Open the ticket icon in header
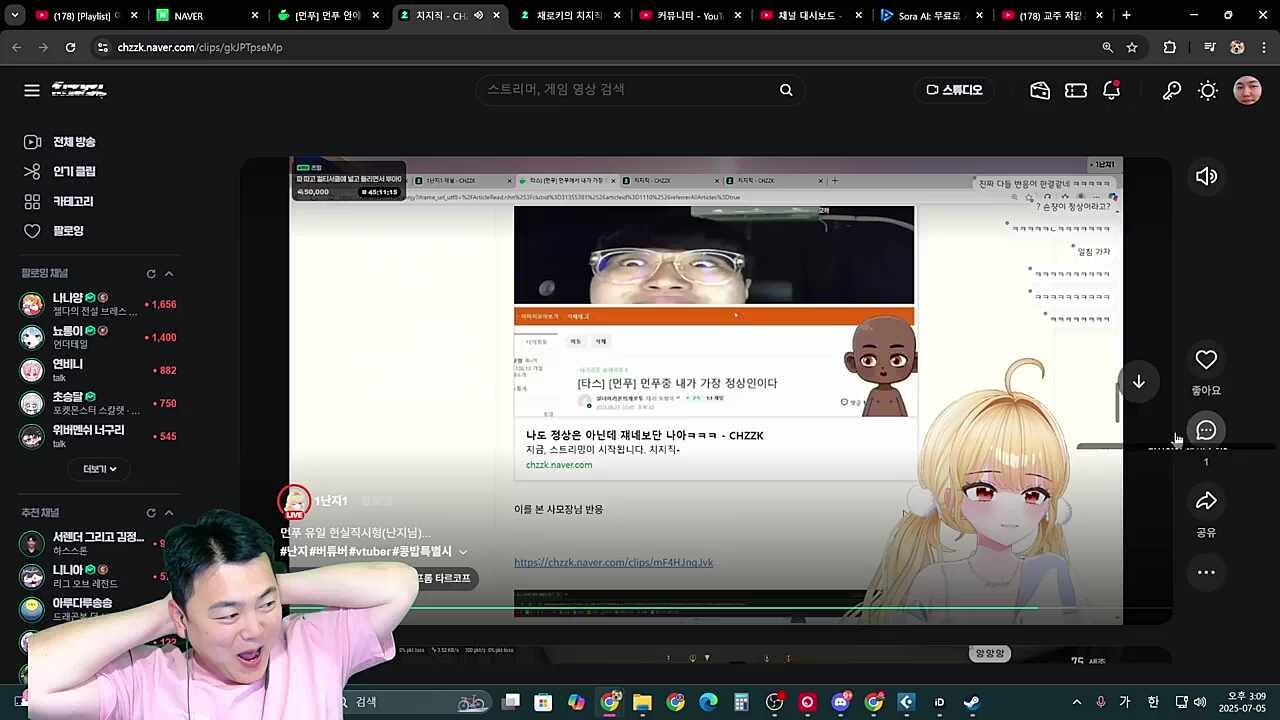This screenshot has width=1280, height=720. coord(1076,90)
